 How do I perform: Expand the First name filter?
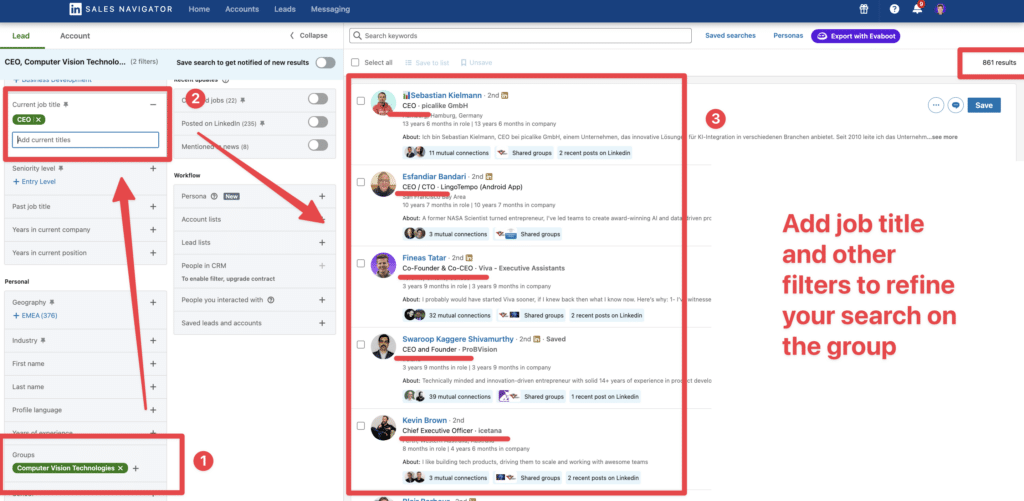pyautogui.click(x=153, y=363)
